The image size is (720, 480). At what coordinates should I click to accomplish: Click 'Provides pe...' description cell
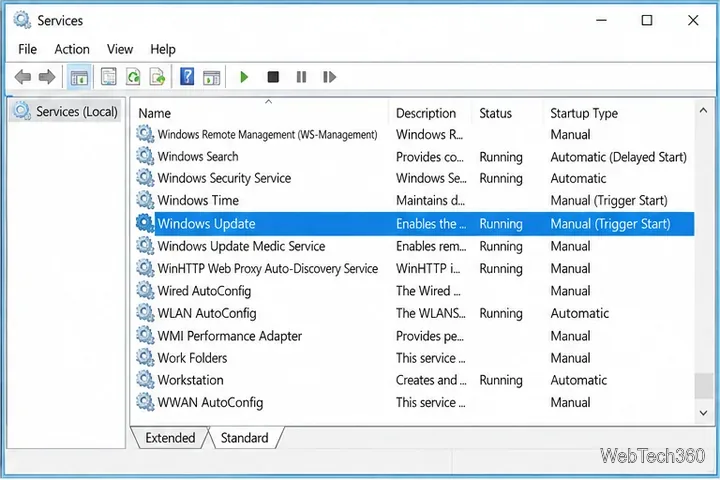click(430, 336)
